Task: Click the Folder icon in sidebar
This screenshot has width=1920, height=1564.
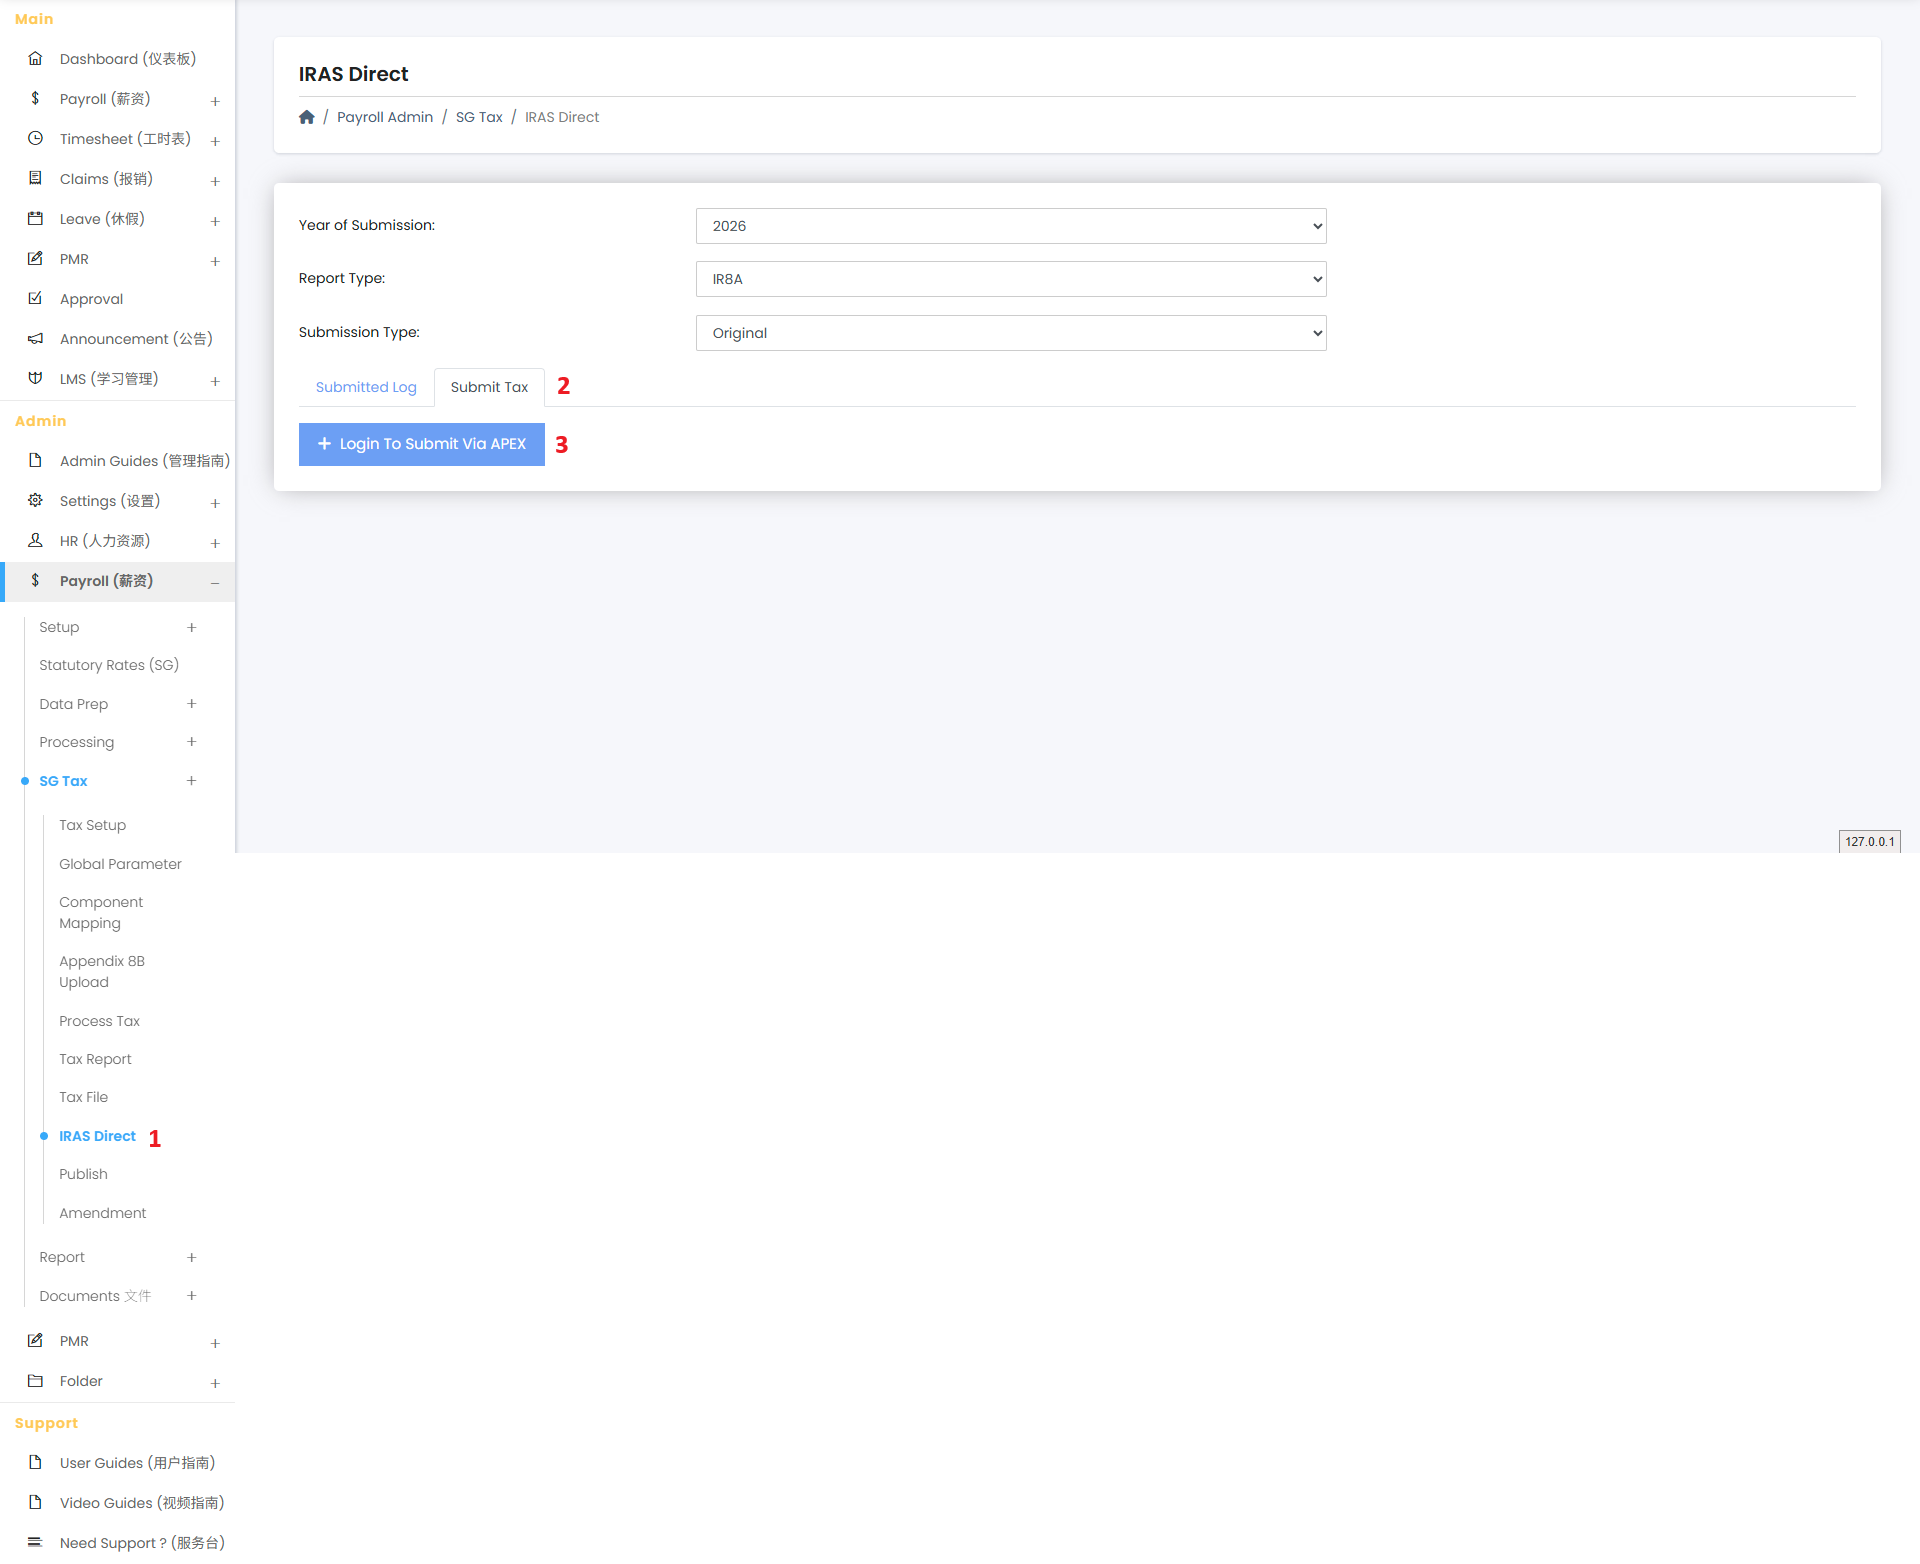Action: point(35,1381)
